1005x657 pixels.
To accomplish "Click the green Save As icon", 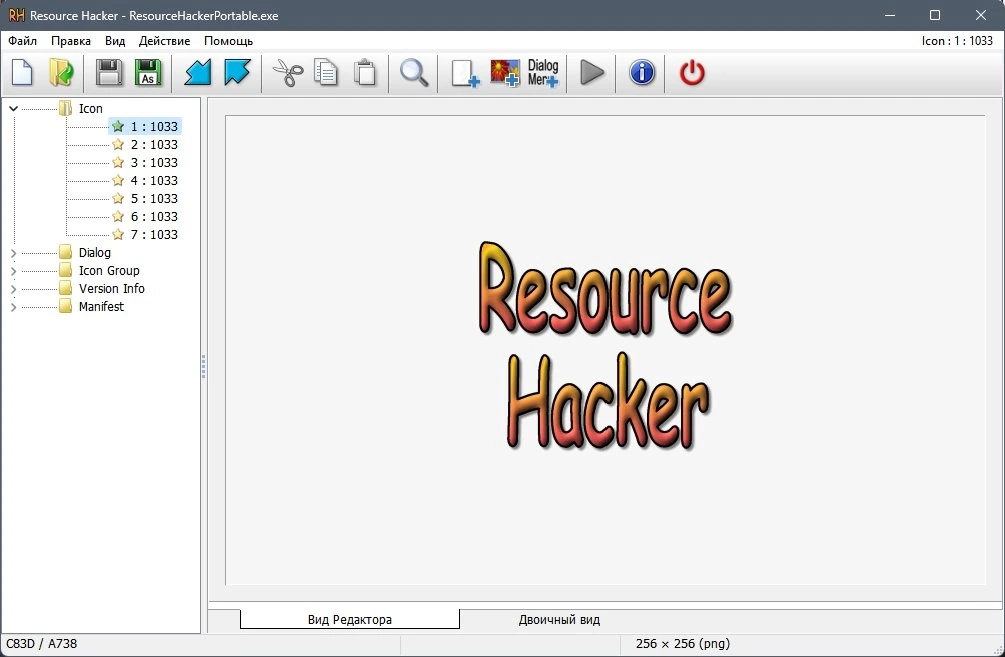I will 148,72.
